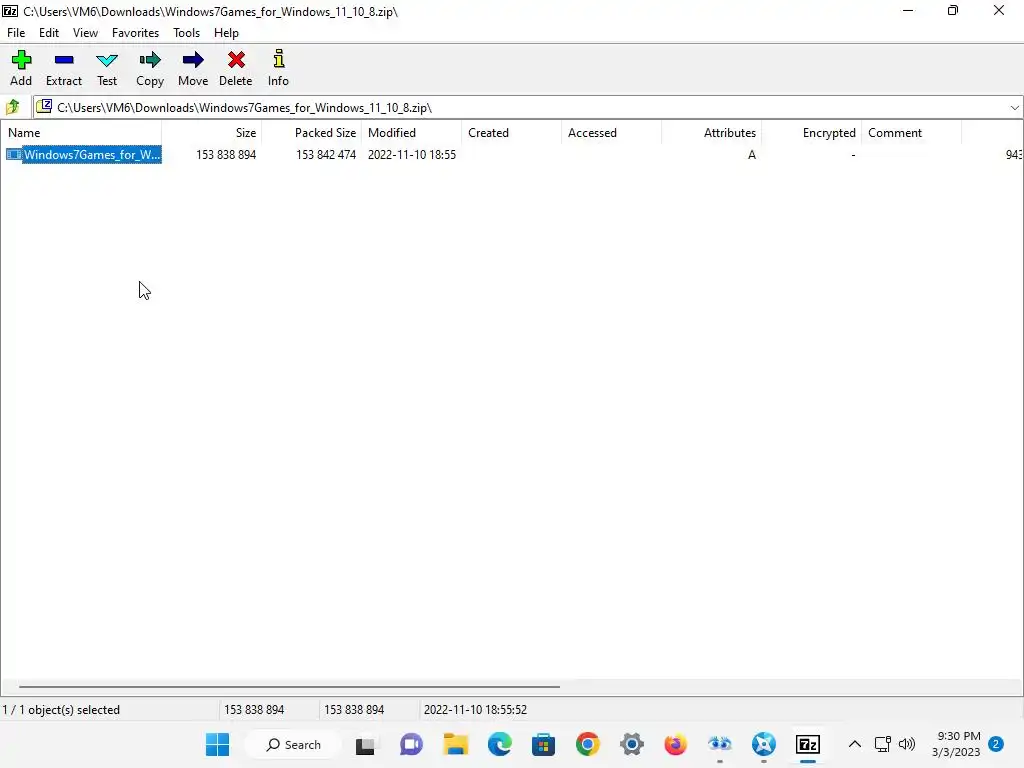Click status bar date 2022-11-10 18:55:52
The image size is (1024, 768).
(475, 710)
